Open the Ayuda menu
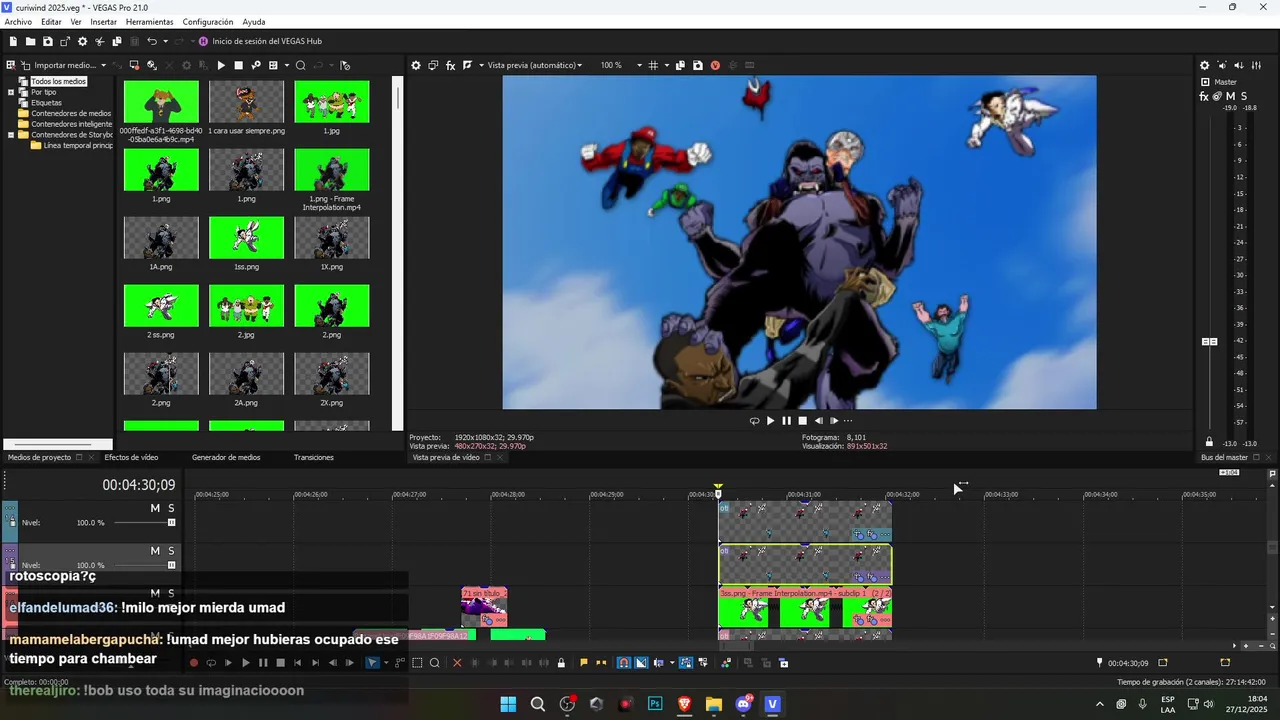 254,22
